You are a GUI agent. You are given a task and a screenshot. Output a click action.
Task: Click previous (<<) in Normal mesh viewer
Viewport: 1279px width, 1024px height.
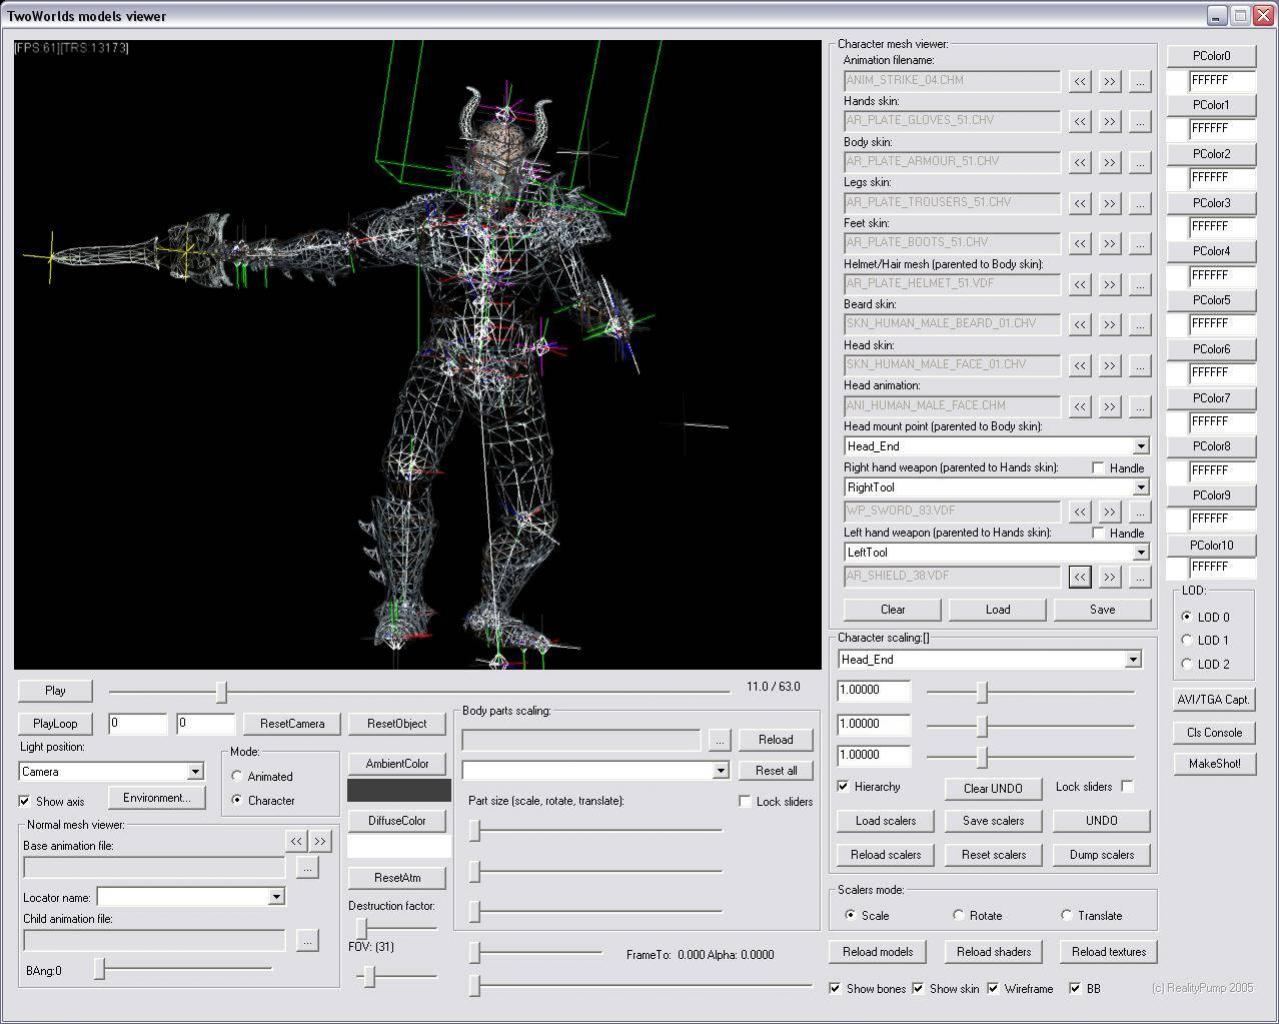[296, 841]
